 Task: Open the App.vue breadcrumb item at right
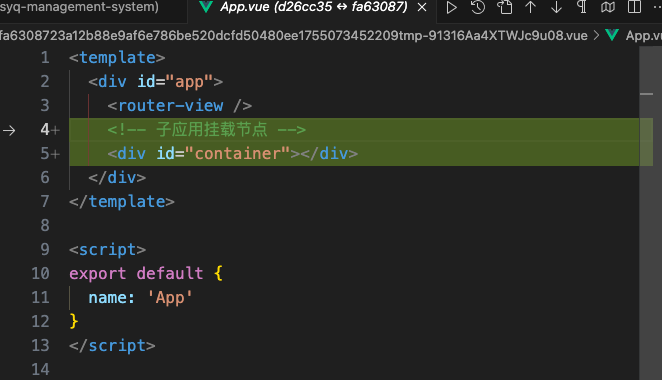tap(643, 36)
